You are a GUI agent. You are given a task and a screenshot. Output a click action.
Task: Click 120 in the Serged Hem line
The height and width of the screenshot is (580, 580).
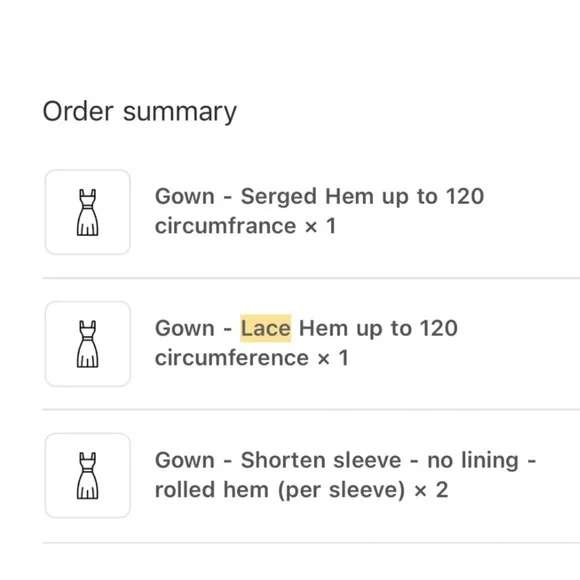465,196
